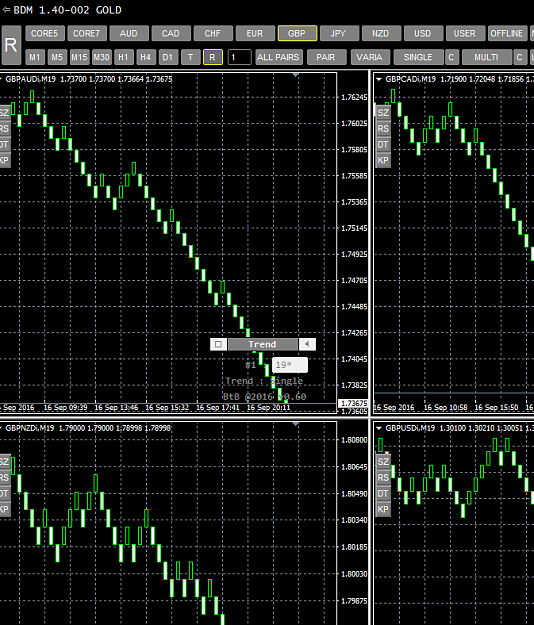
Task: Click the MULTI layout button
Action: coord(487,57)
